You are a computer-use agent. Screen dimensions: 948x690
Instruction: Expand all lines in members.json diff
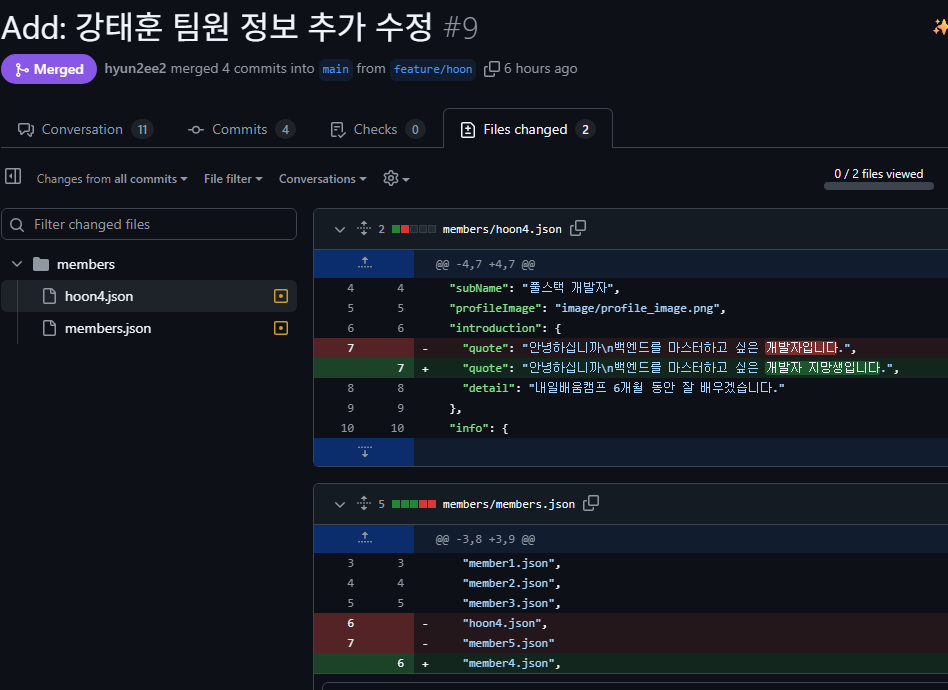pyautogui.click(x=363, y=503)
